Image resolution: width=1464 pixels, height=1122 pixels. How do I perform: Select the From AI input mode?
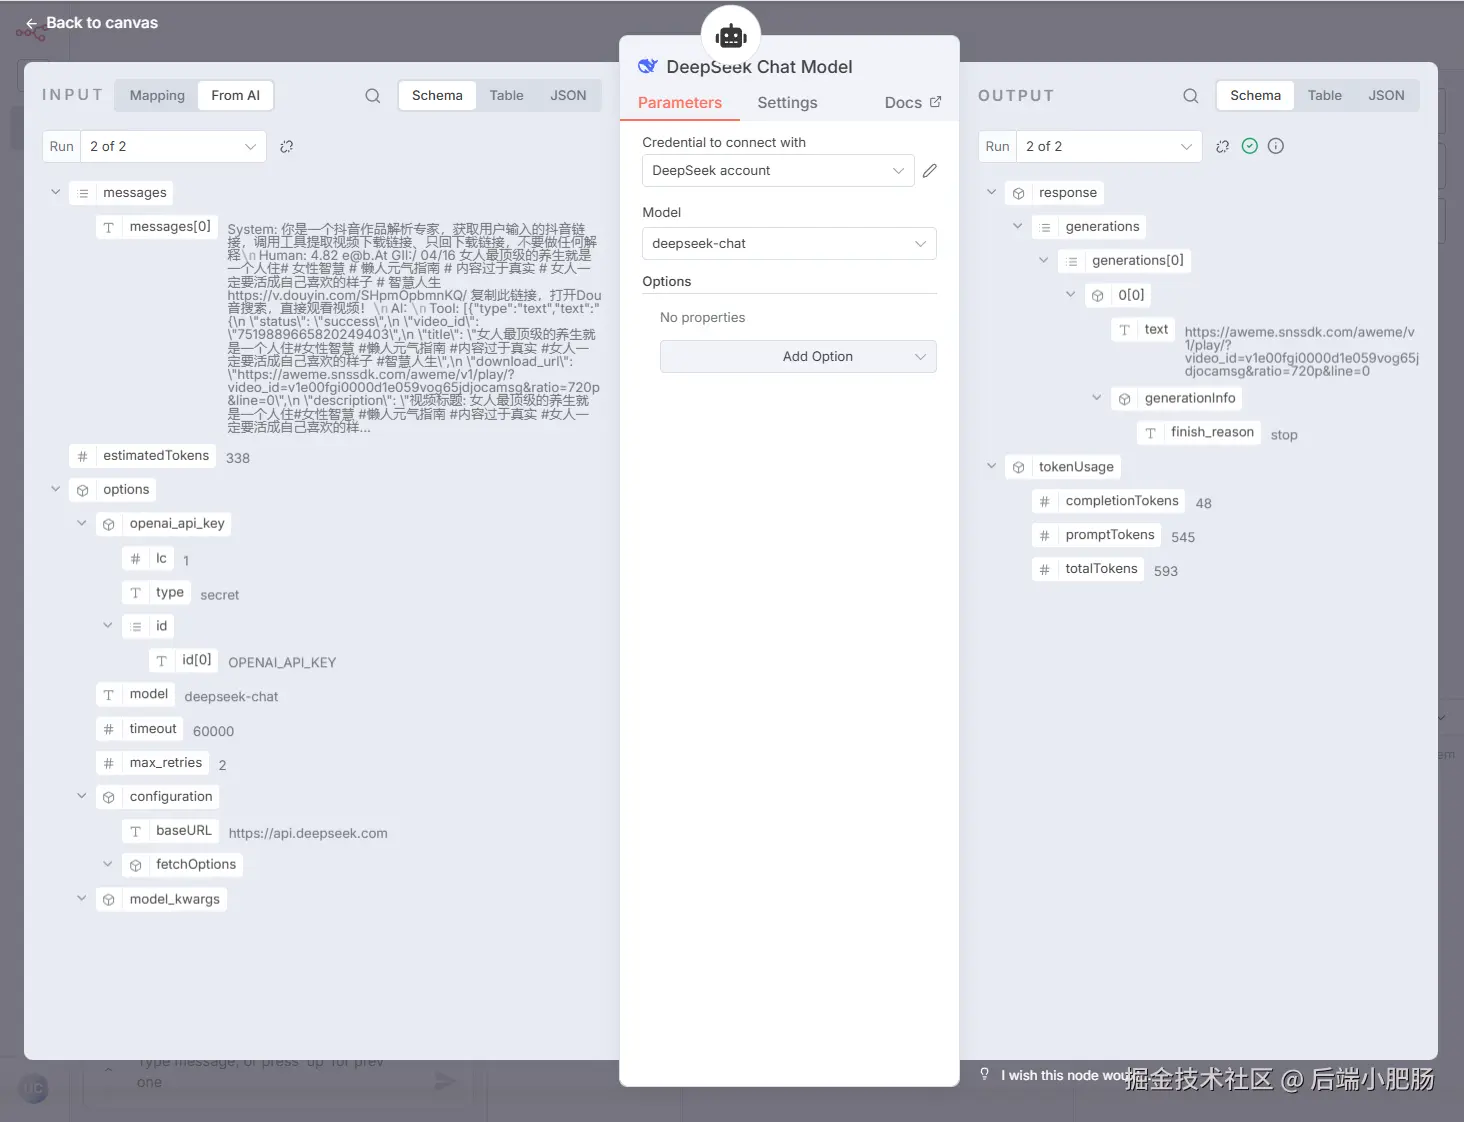(x=235, y=96)
